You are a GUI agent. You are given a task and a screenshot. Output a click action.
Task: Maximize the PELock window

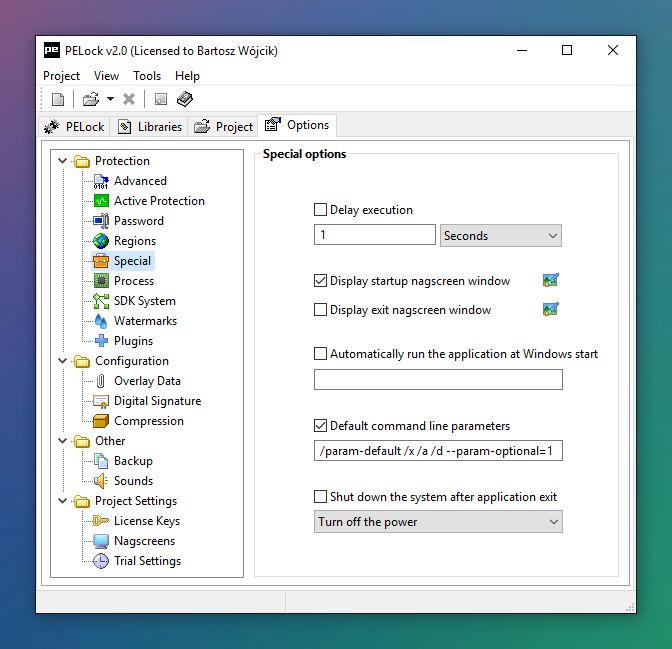click(567, 50)
